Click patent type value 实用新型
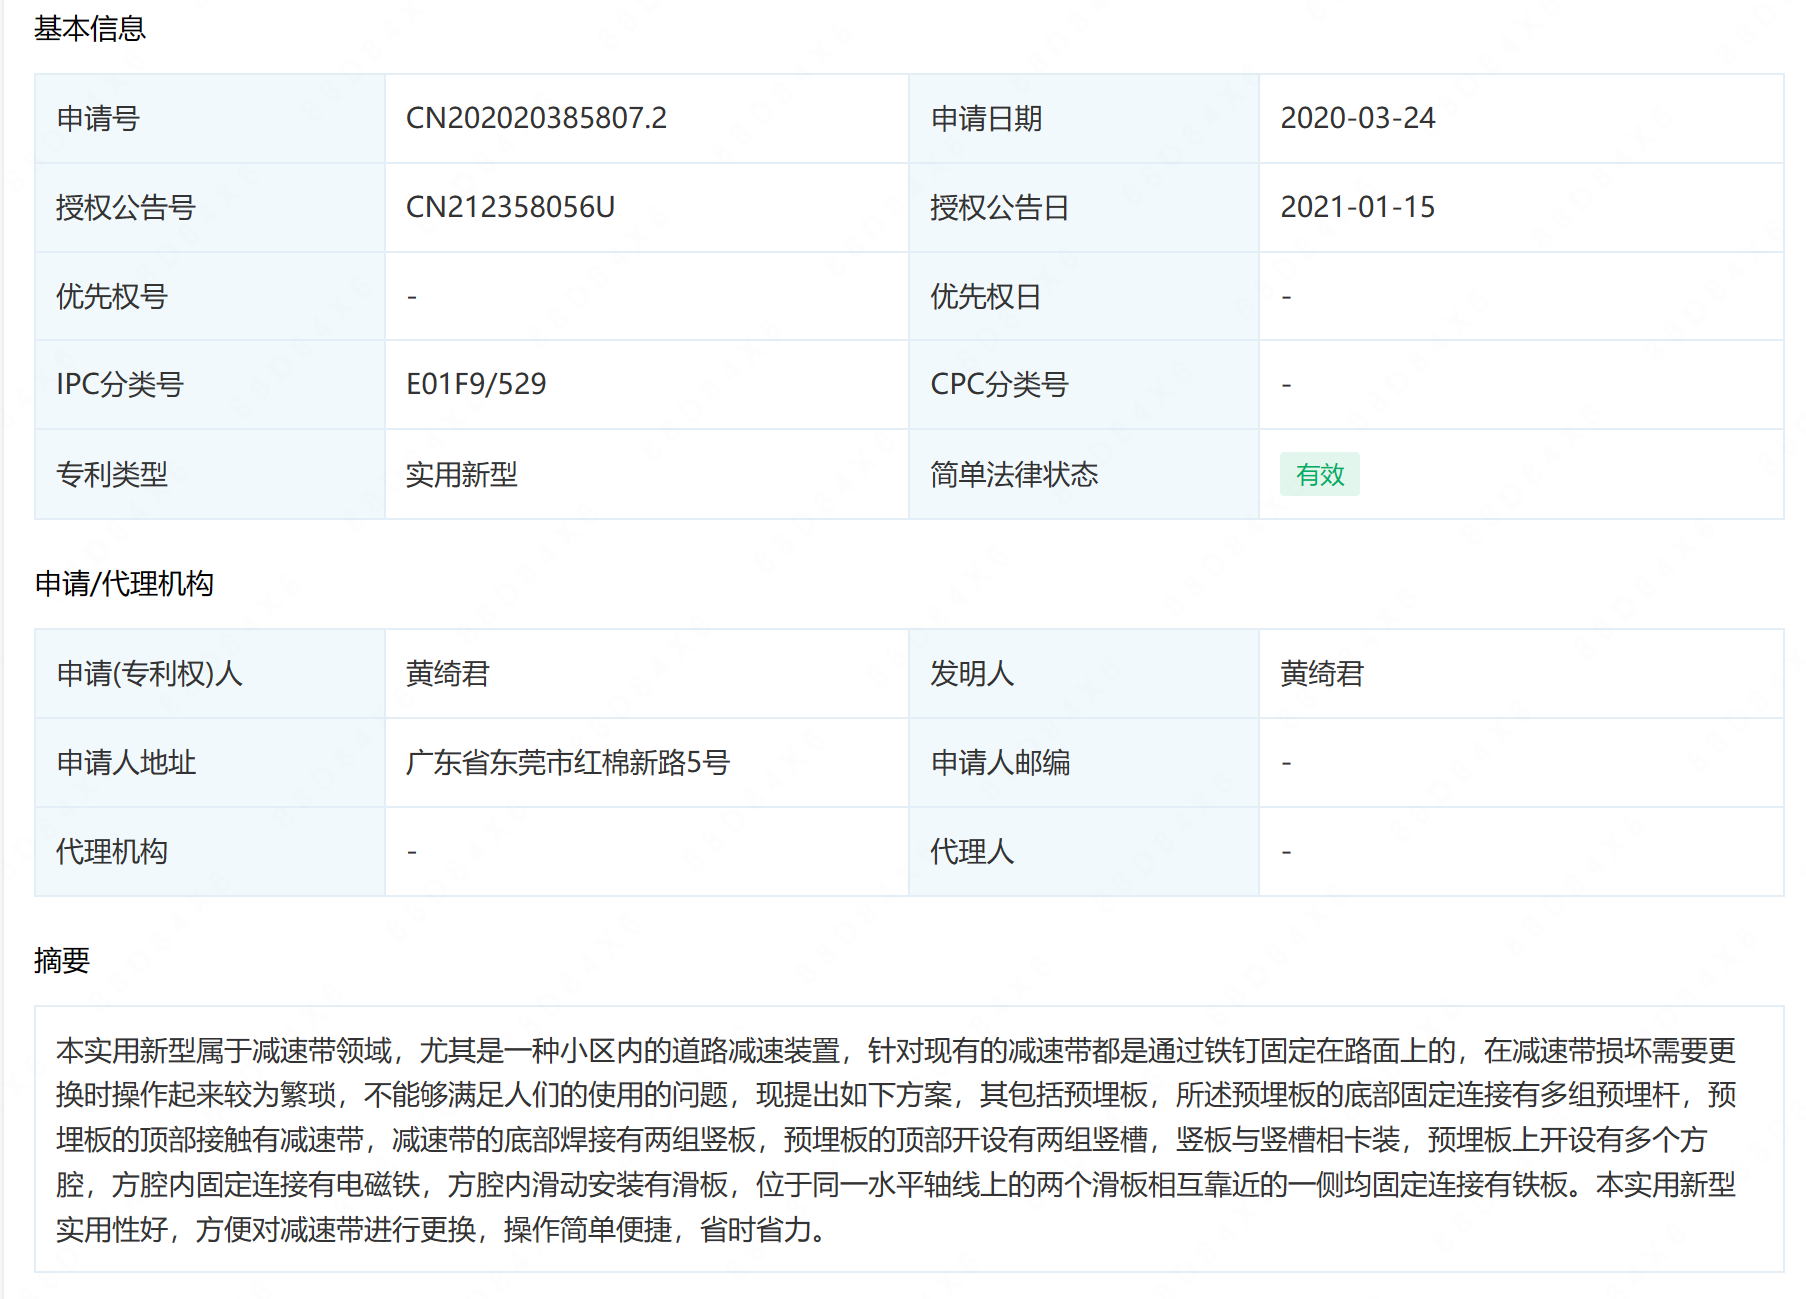 (x=462, y=474)
